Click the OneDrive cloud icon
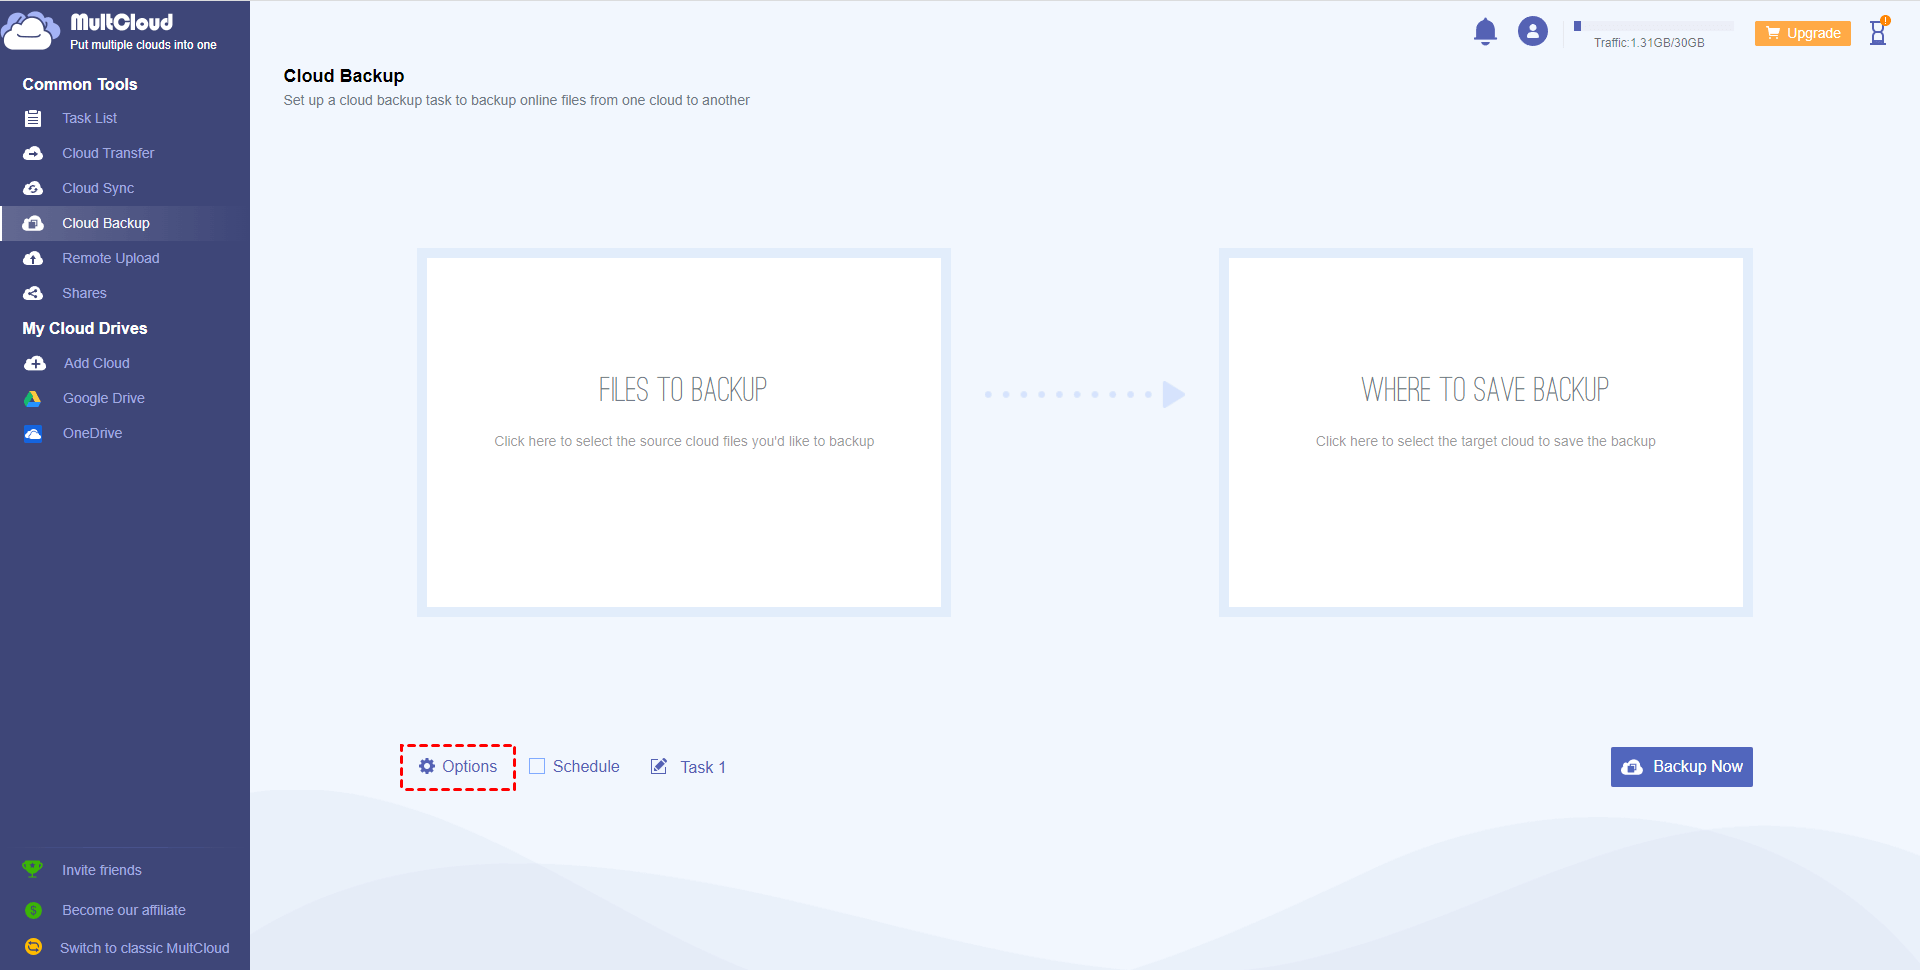The width and height of the screenshot is (1920, 970). pyautogui.click(x=33, y=433)
